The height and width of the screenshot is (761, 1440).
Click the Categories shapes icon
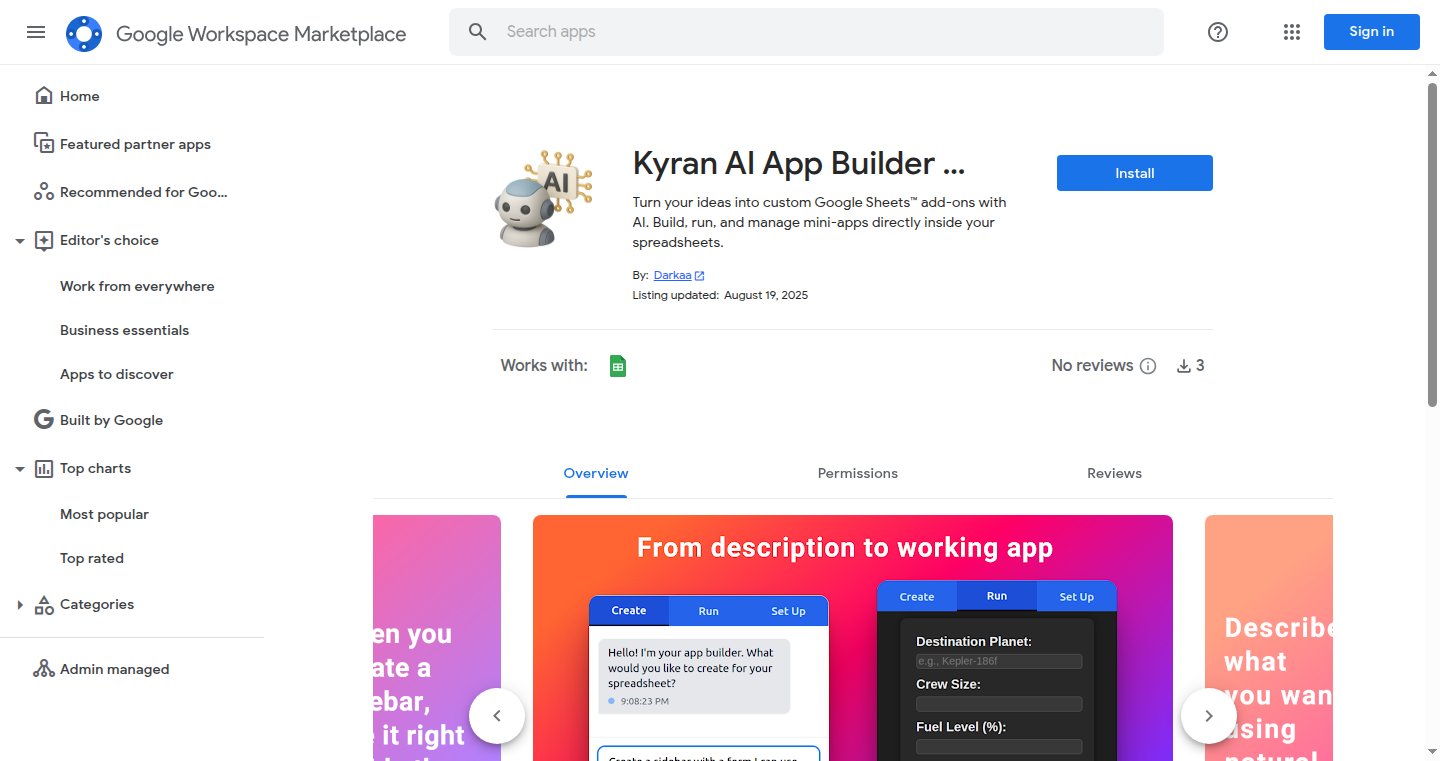tap(44, 604)
